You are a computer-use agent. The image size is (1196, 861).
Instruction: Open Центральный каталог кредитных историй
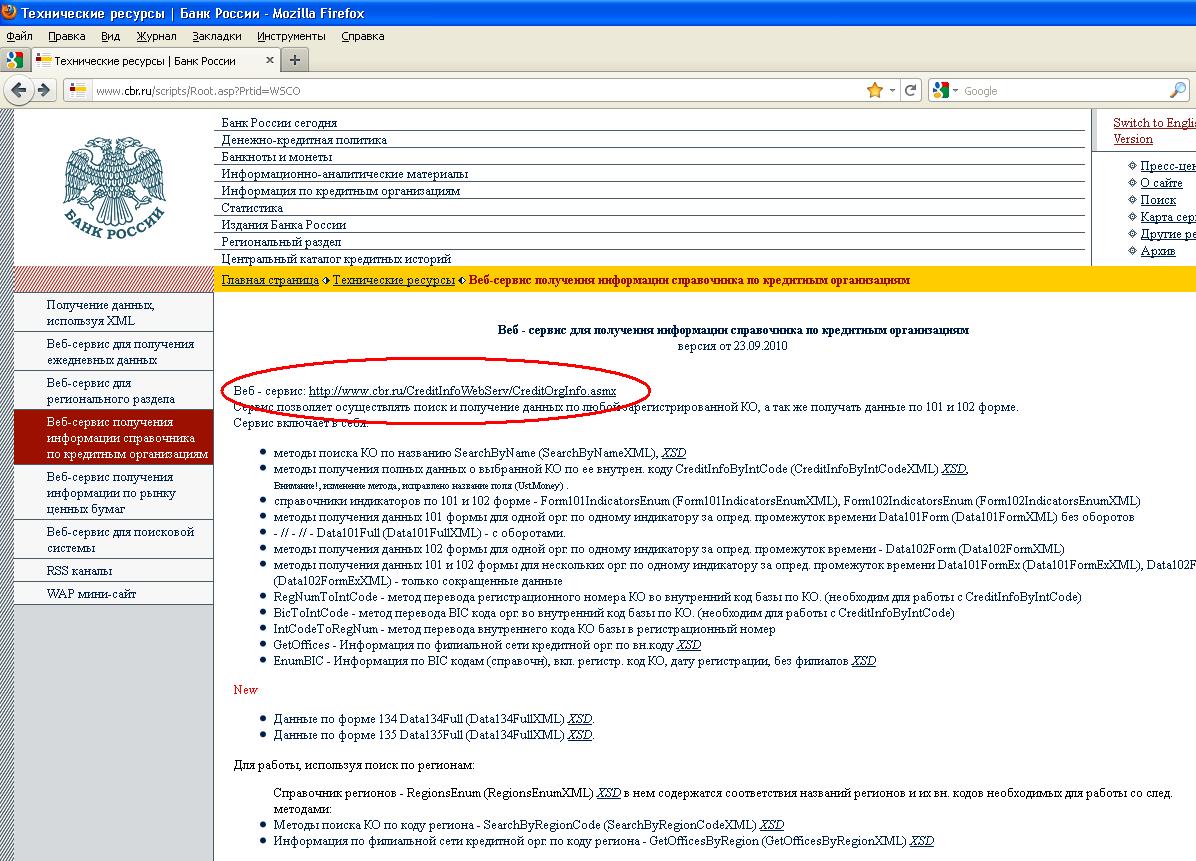(336, 259)
